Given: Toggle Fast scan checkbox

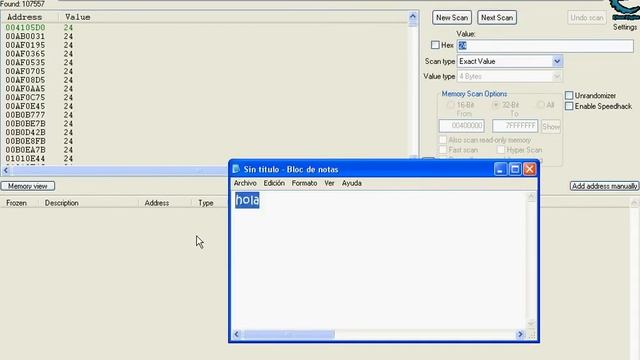Looking at the screenshot, I should click(443, 150).
